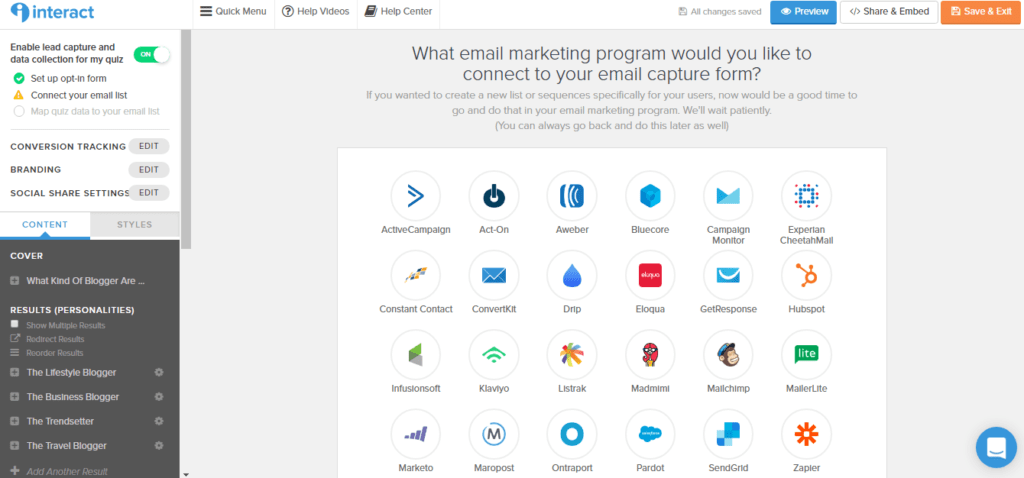Viewport: 1024px width, 478px height.
Task: Pick the Drip droplet icon
Action: pos(571,276)
